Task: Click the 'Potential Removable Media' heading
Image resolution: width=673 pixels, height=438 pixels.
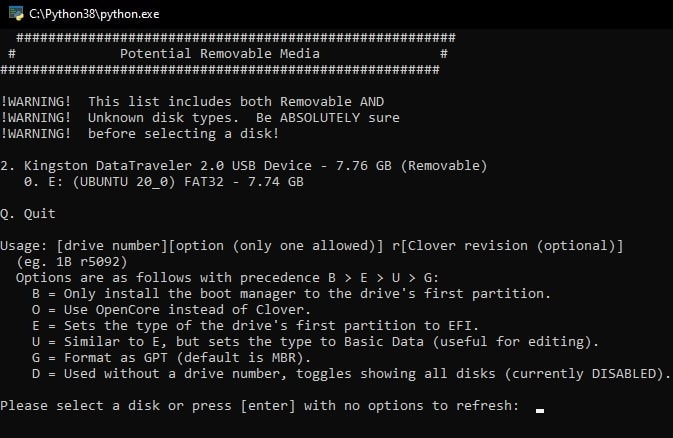Action: [219, 54]
